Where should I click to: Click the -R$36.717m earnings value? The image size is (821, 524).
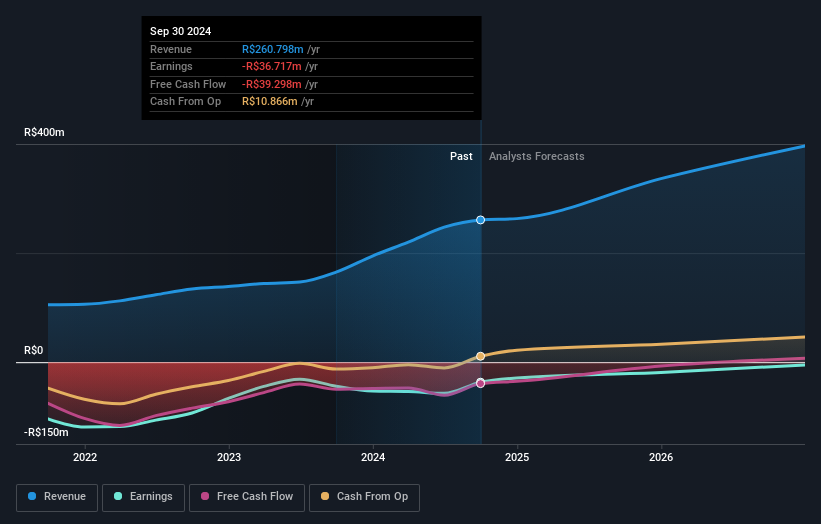tap(272, 66)
